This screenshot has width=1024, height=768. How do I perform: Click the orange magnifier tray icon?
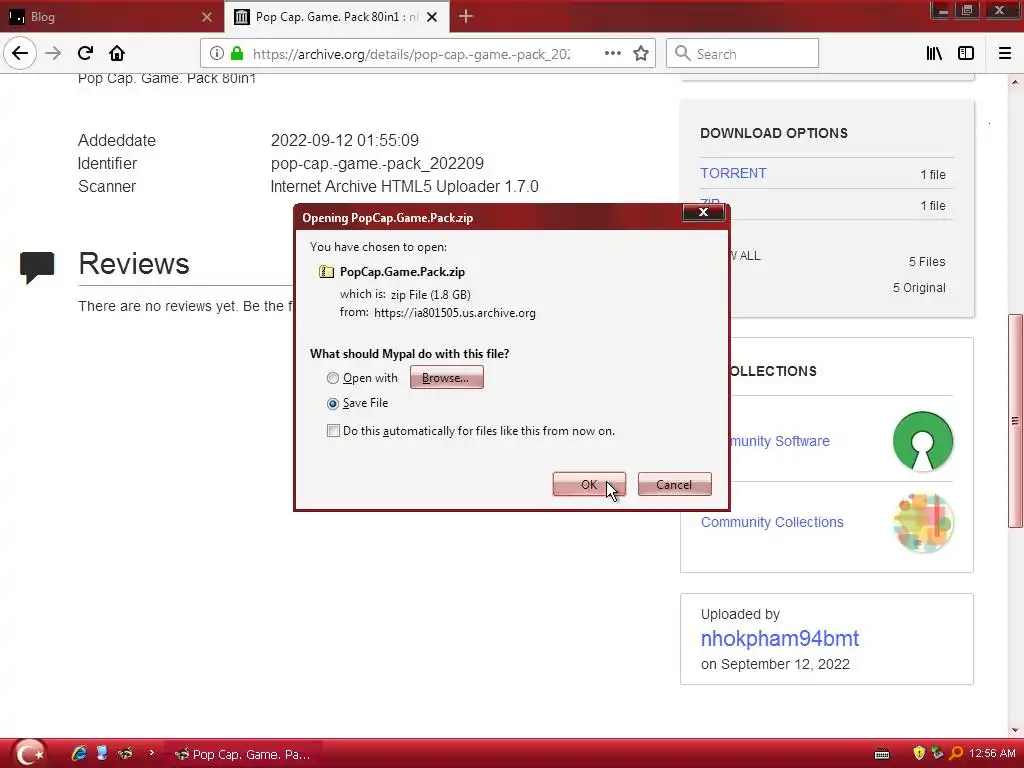coord(956,754)
